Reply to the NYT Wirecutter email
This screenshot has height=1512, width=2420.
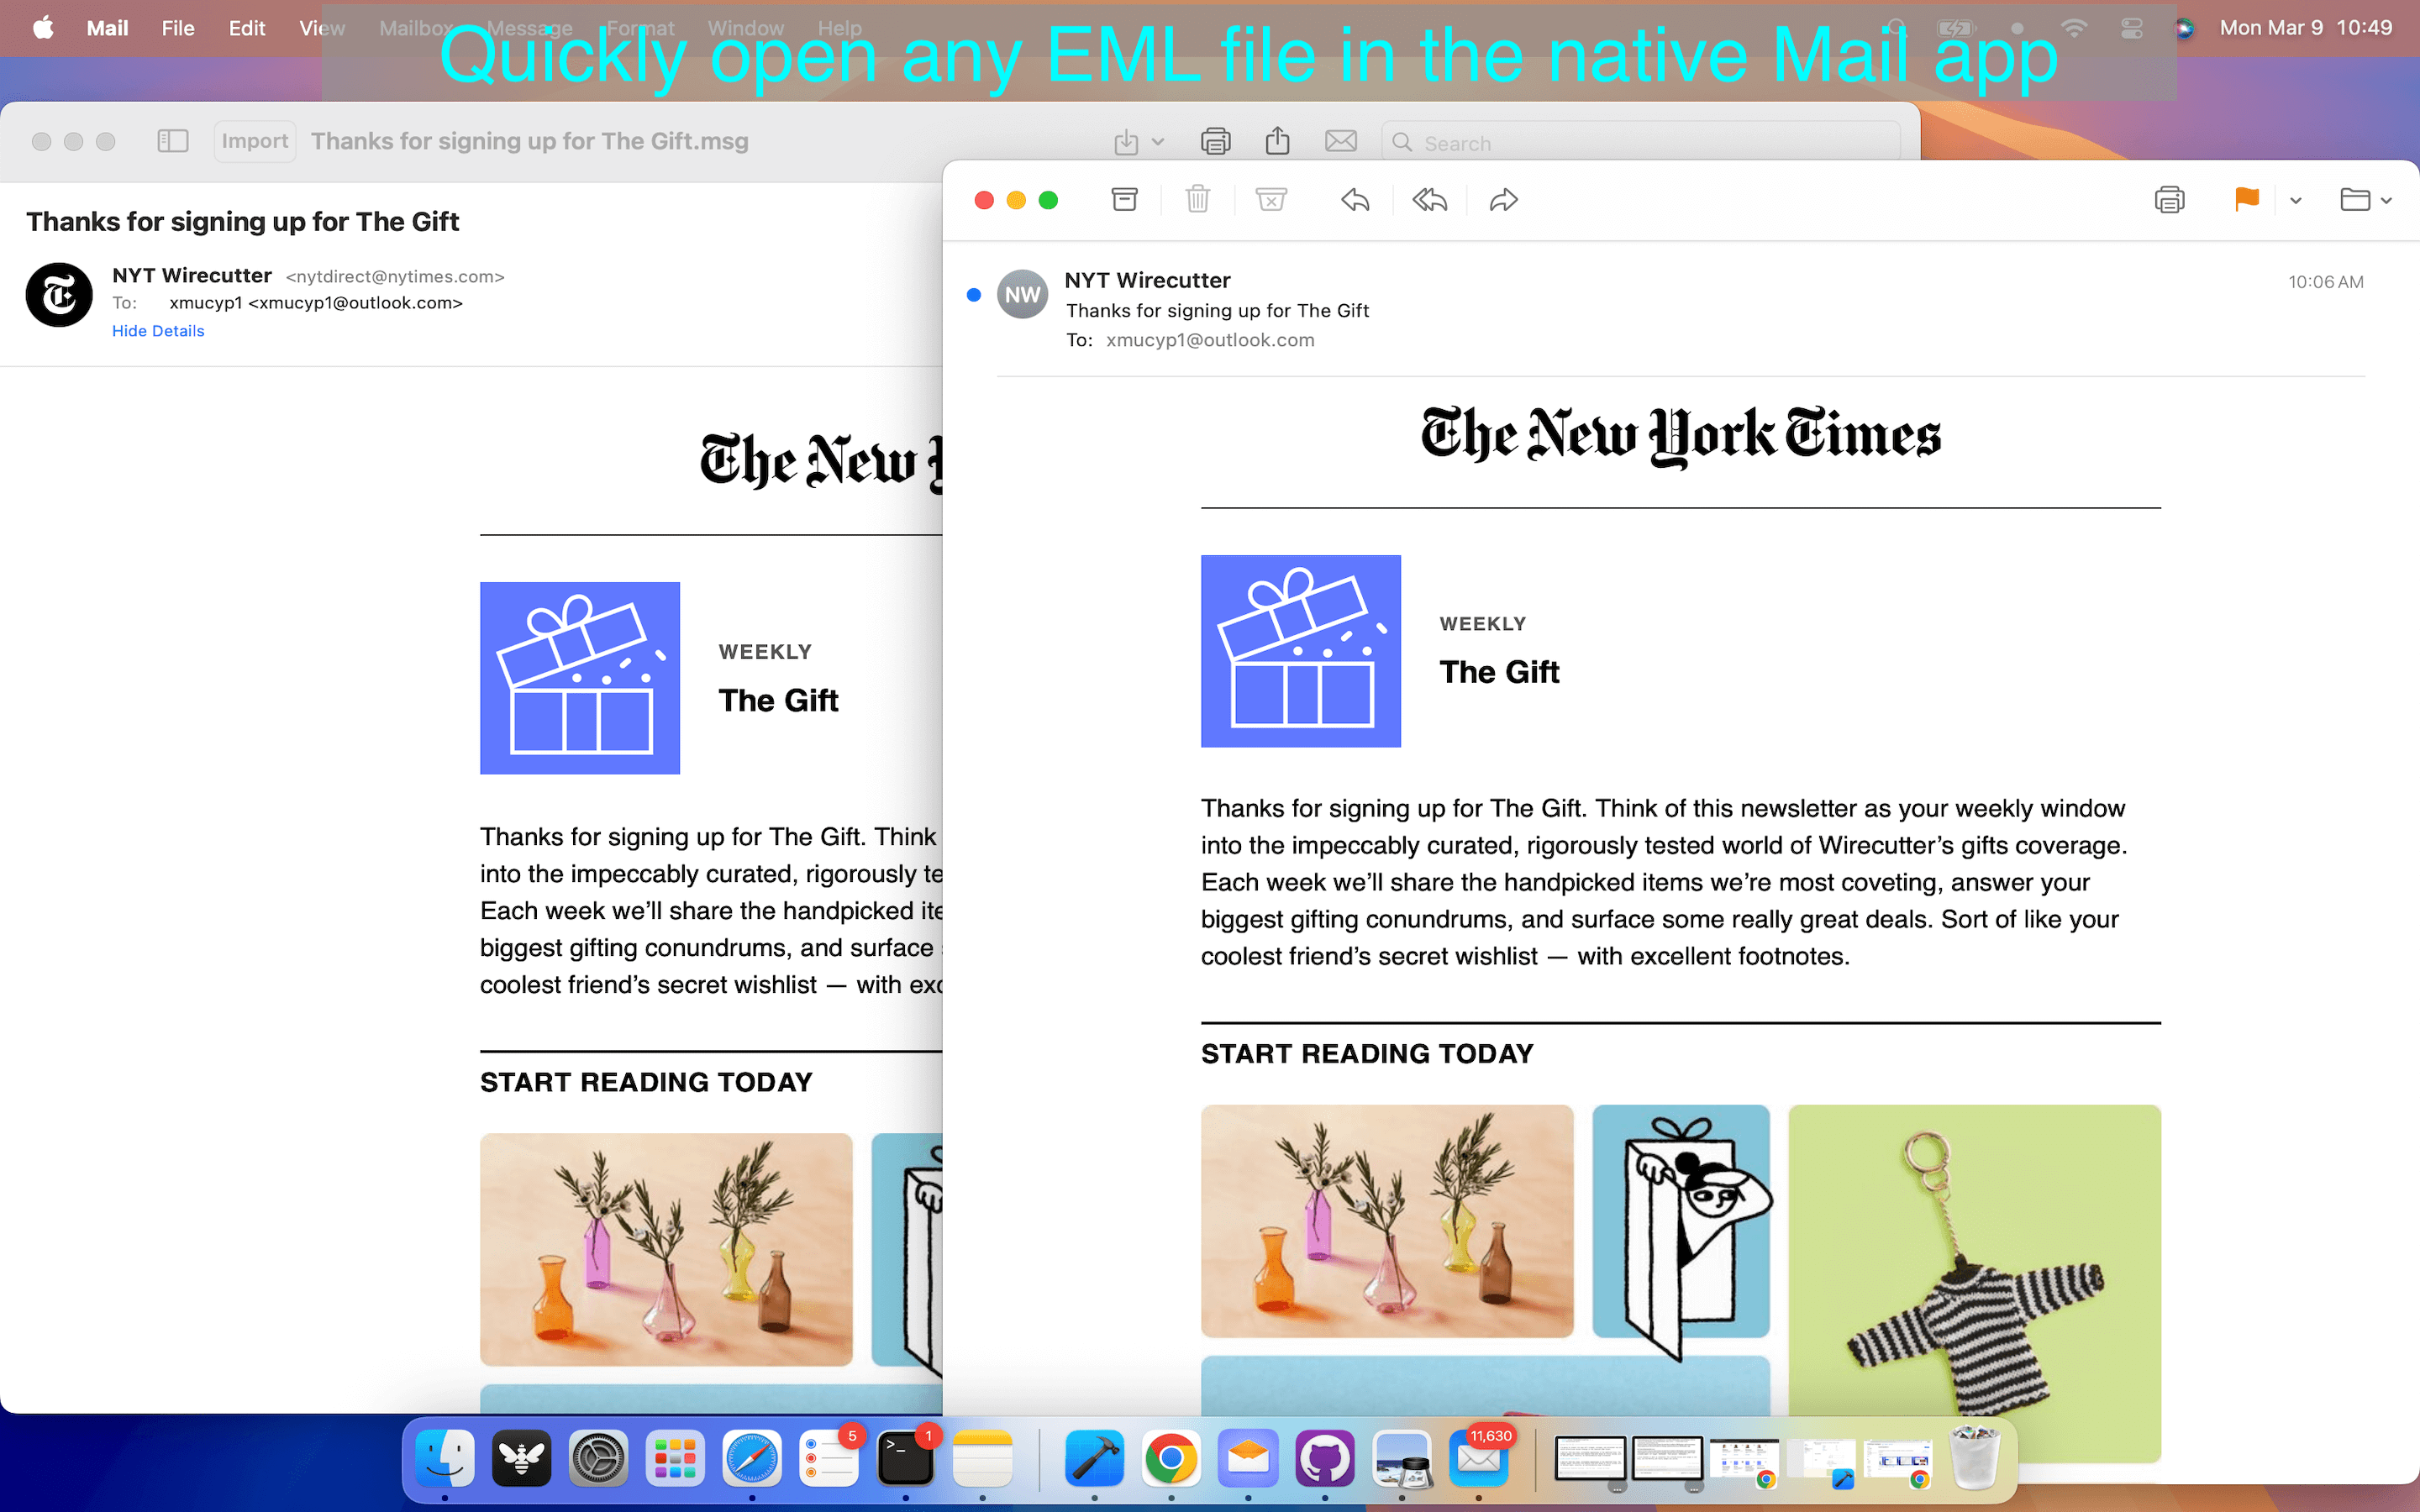tap(1355, 200)
